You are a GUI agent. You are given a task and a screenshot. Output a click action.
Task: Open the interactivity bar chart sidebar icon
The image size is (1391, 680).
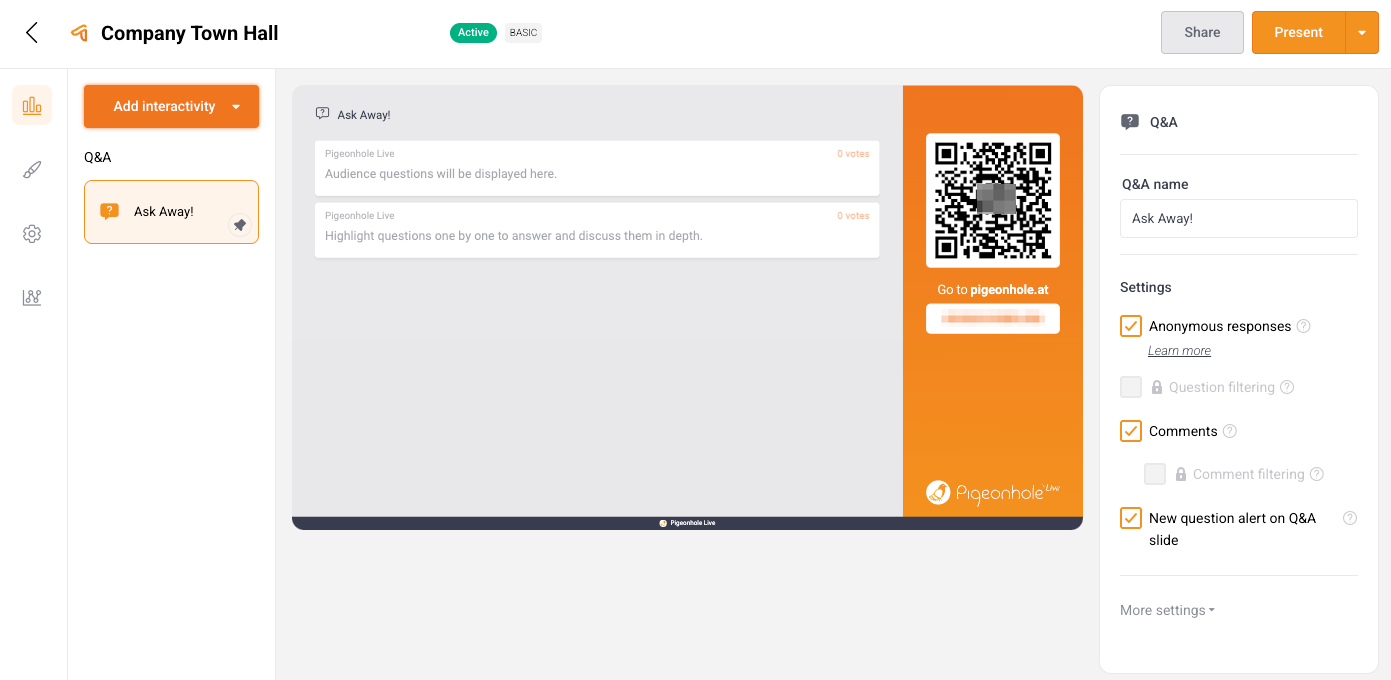(32, 105)
